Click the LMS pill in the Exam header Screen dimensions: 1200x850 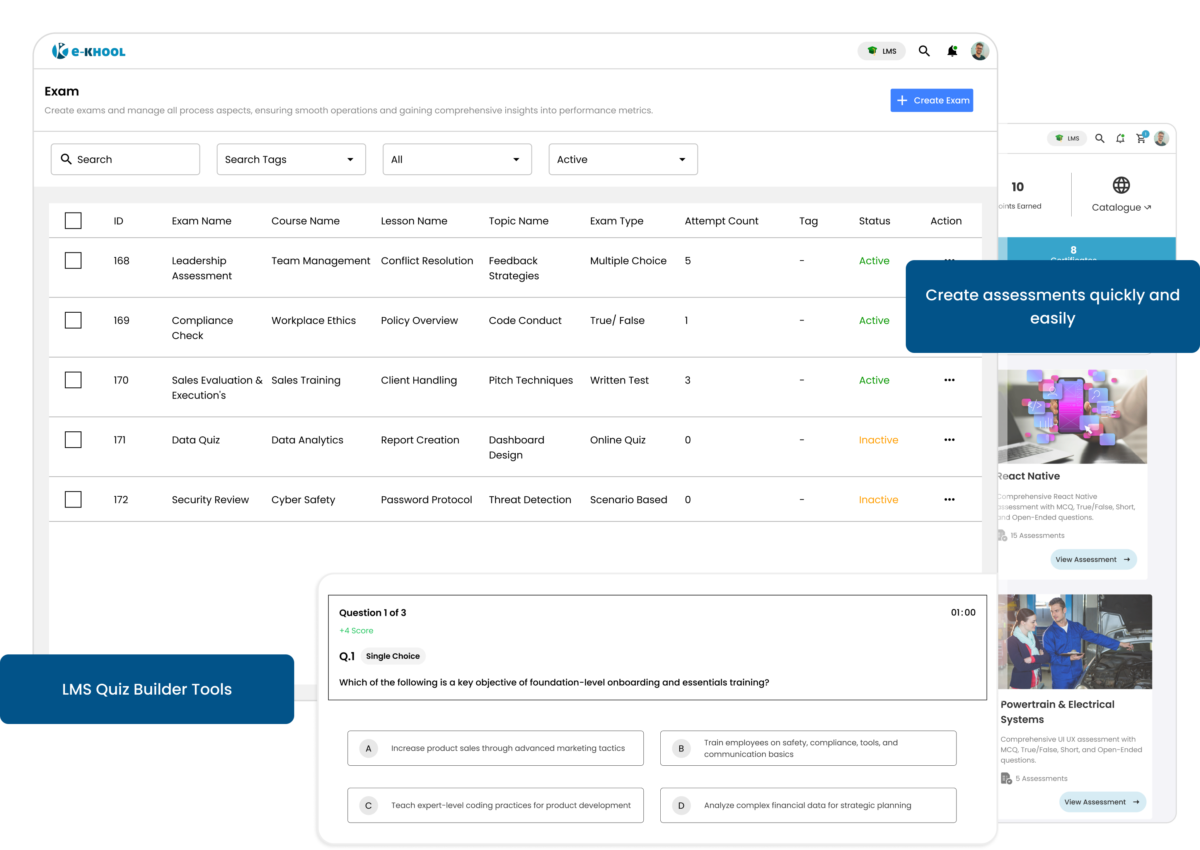[x=881, y=51]
